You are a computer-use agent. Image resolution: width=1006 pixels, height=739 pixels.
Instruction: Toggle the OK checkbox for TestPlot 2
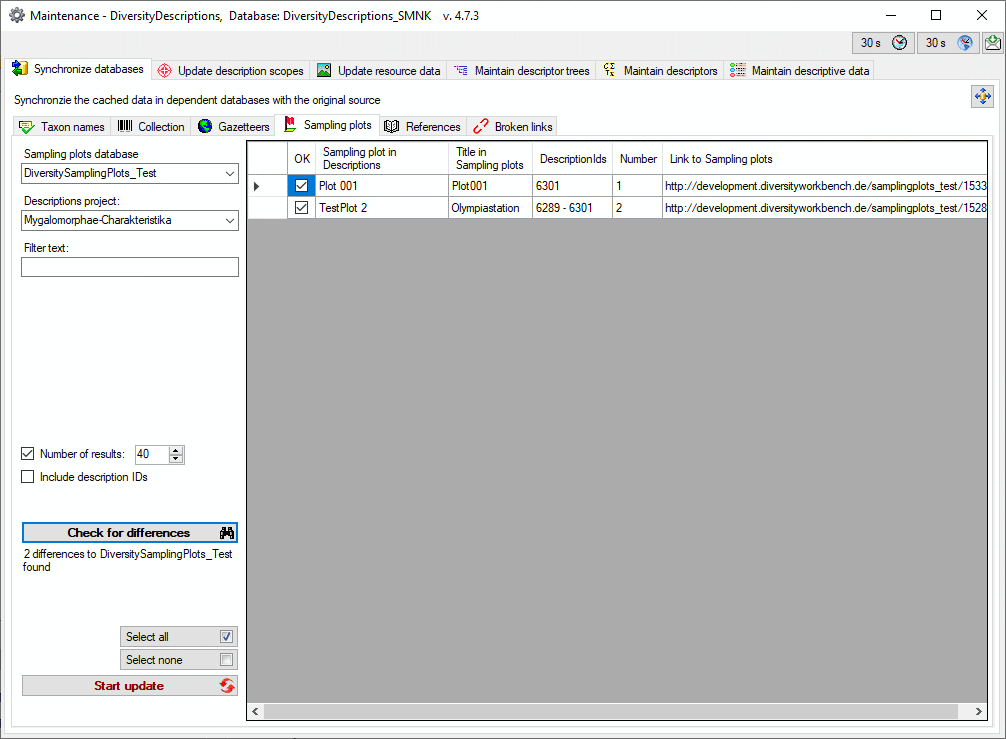pyautogui.click(x=301, y=208)
